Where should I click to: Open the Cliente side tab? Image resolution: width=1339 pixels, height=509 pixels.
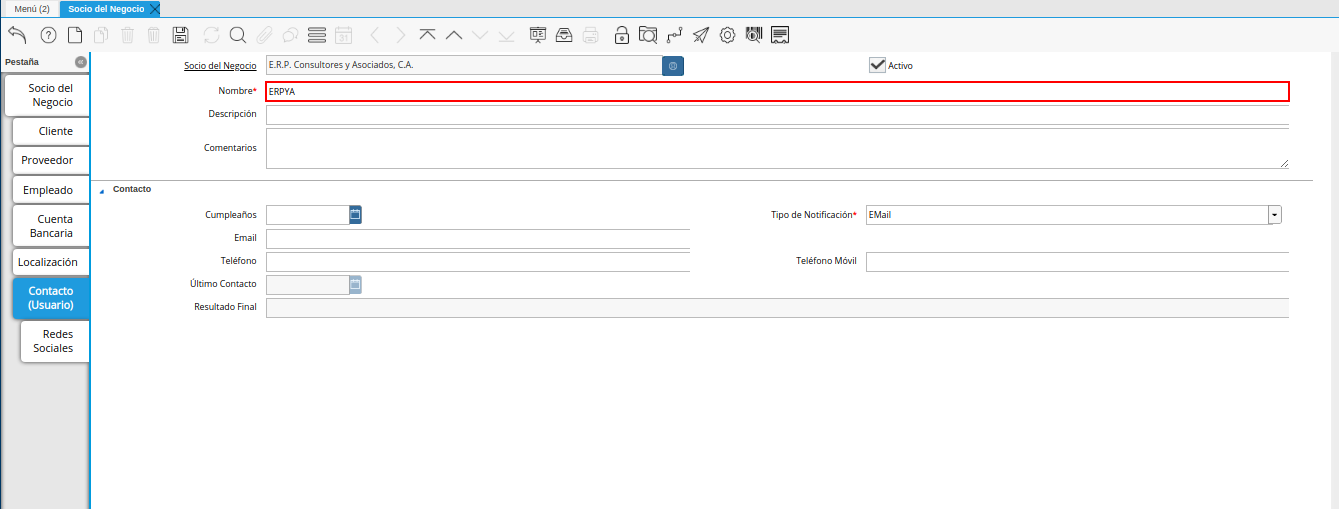tap(51, 131)
